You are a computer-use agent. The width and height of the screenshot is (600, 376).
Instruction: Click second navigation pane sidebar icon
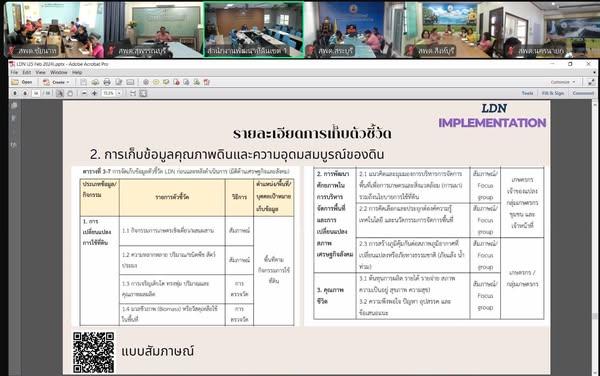14,118
